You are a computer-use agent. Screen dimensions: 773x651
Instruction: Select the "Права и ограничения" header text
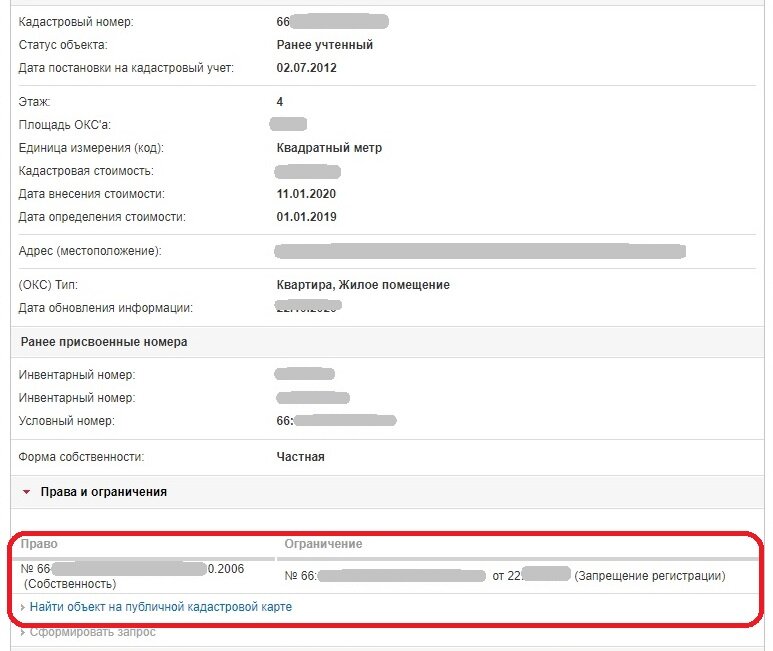[x=104, y=492]
